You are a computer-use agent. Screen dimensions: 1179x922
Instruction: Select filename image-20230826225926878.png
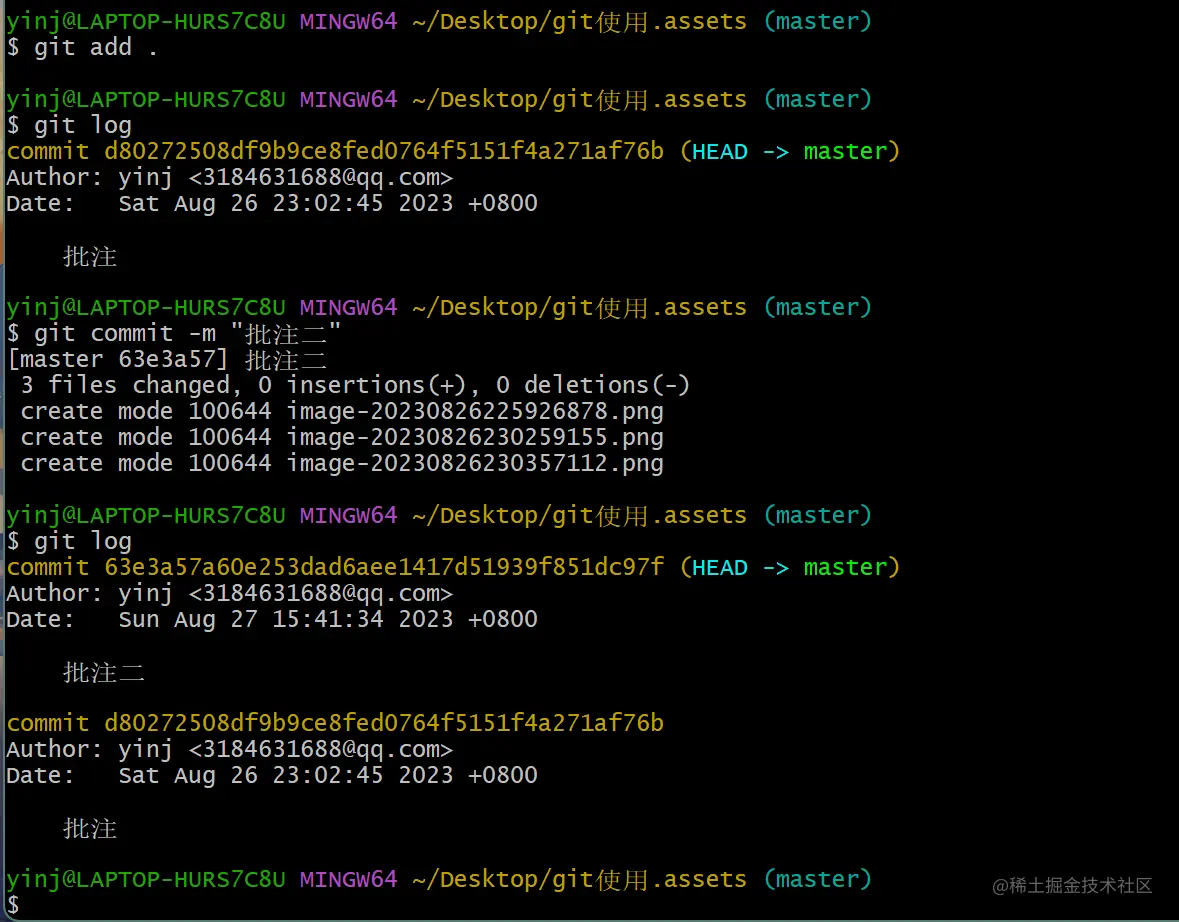pos(474,411)
